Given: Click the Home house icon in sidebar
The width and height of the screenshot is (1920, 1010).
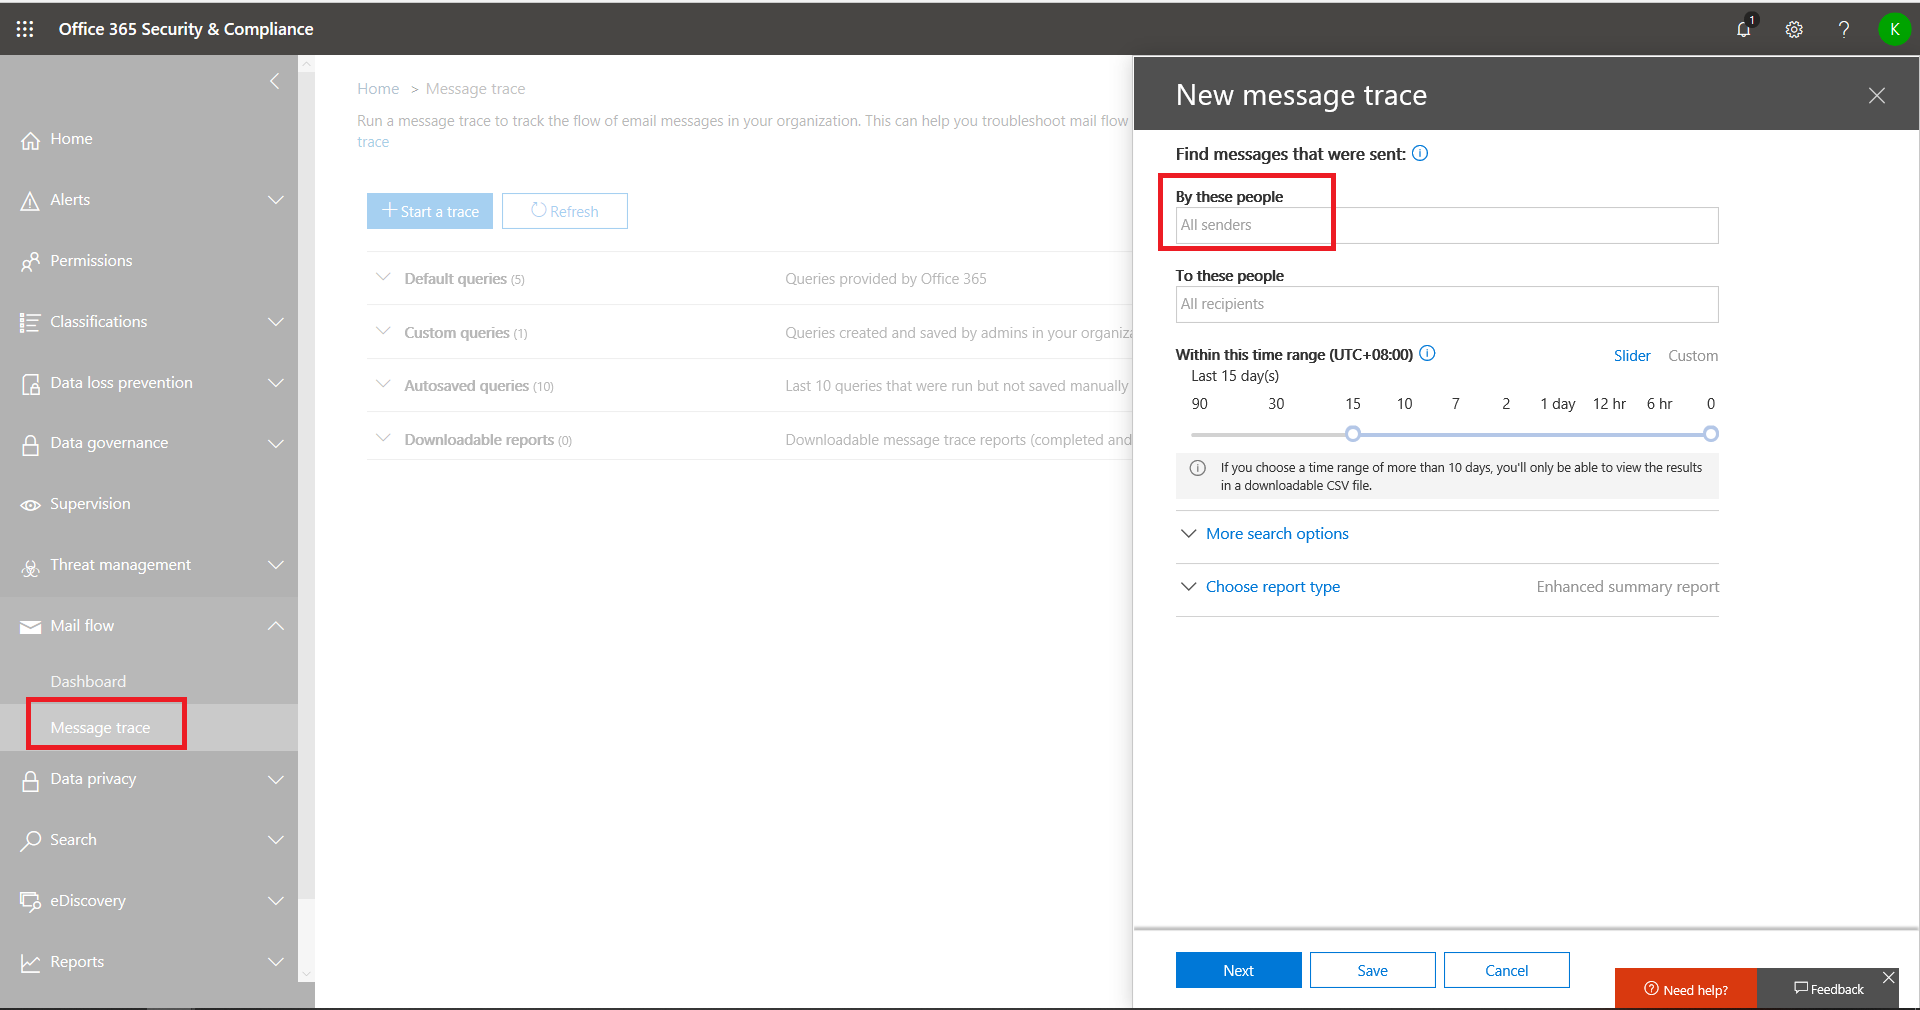Looking at the screenshot, I should pyautogui.click(x=31, y=140).
